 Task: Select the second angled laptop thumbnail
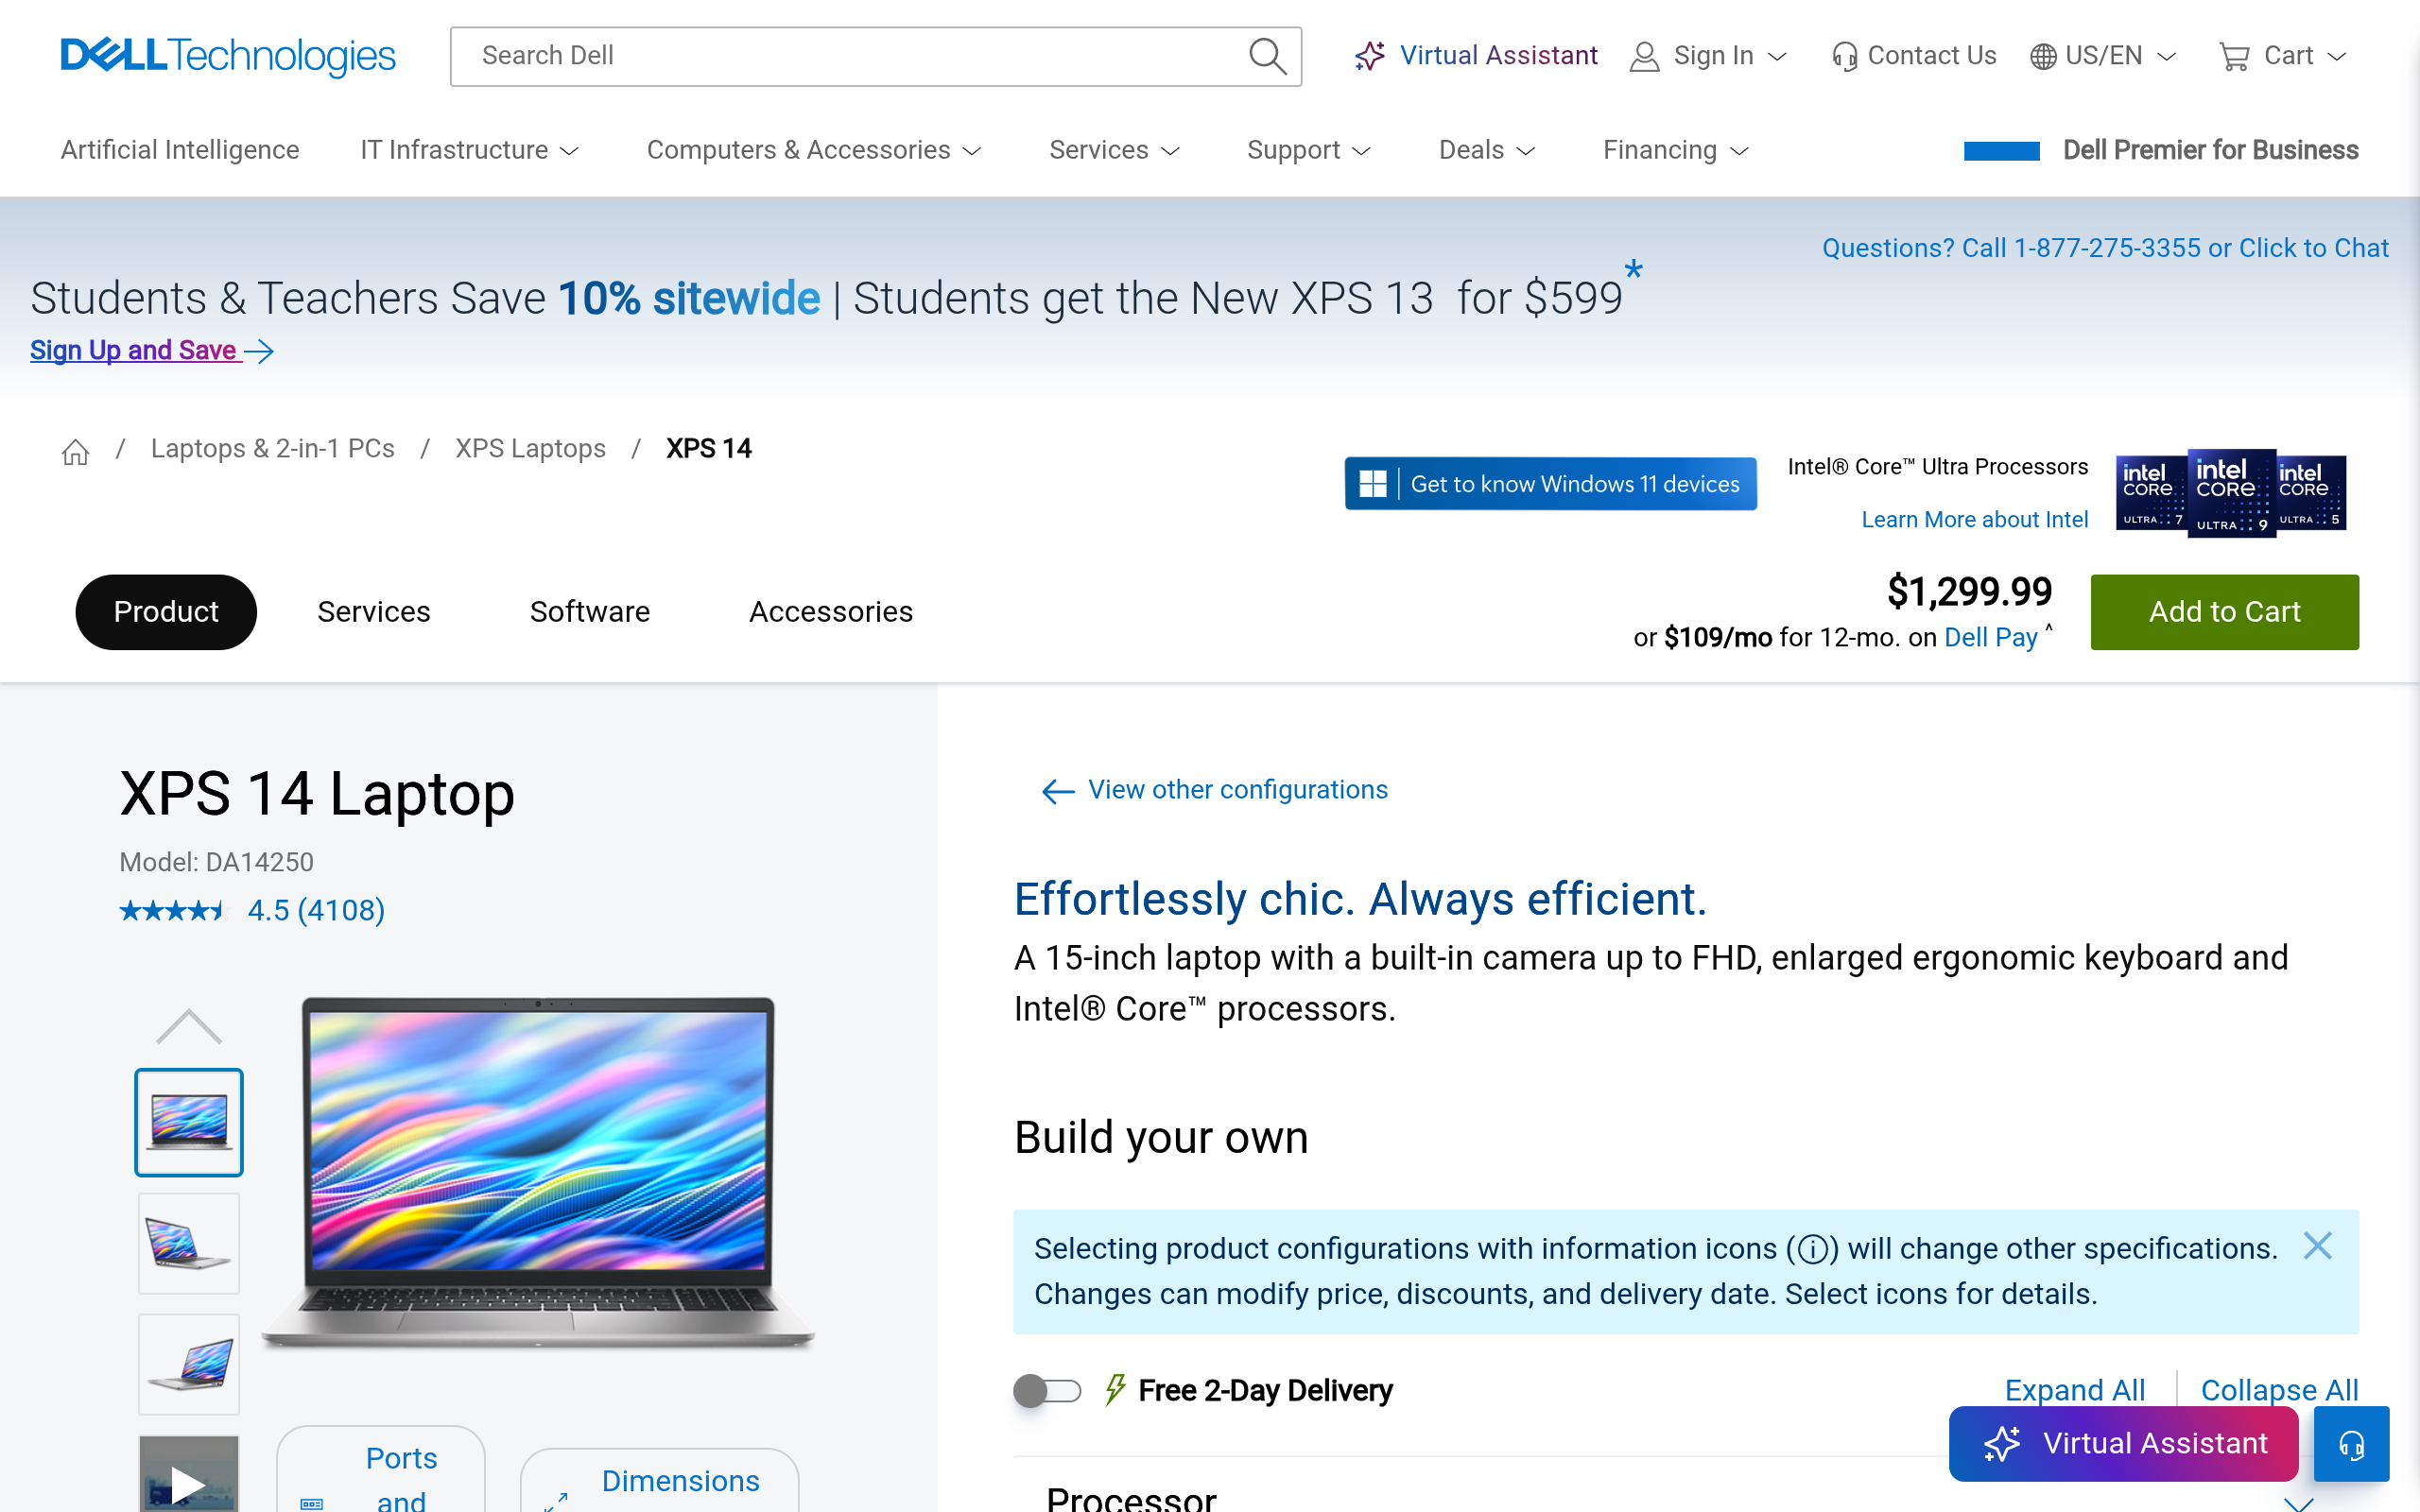[x=189, y=1243]
